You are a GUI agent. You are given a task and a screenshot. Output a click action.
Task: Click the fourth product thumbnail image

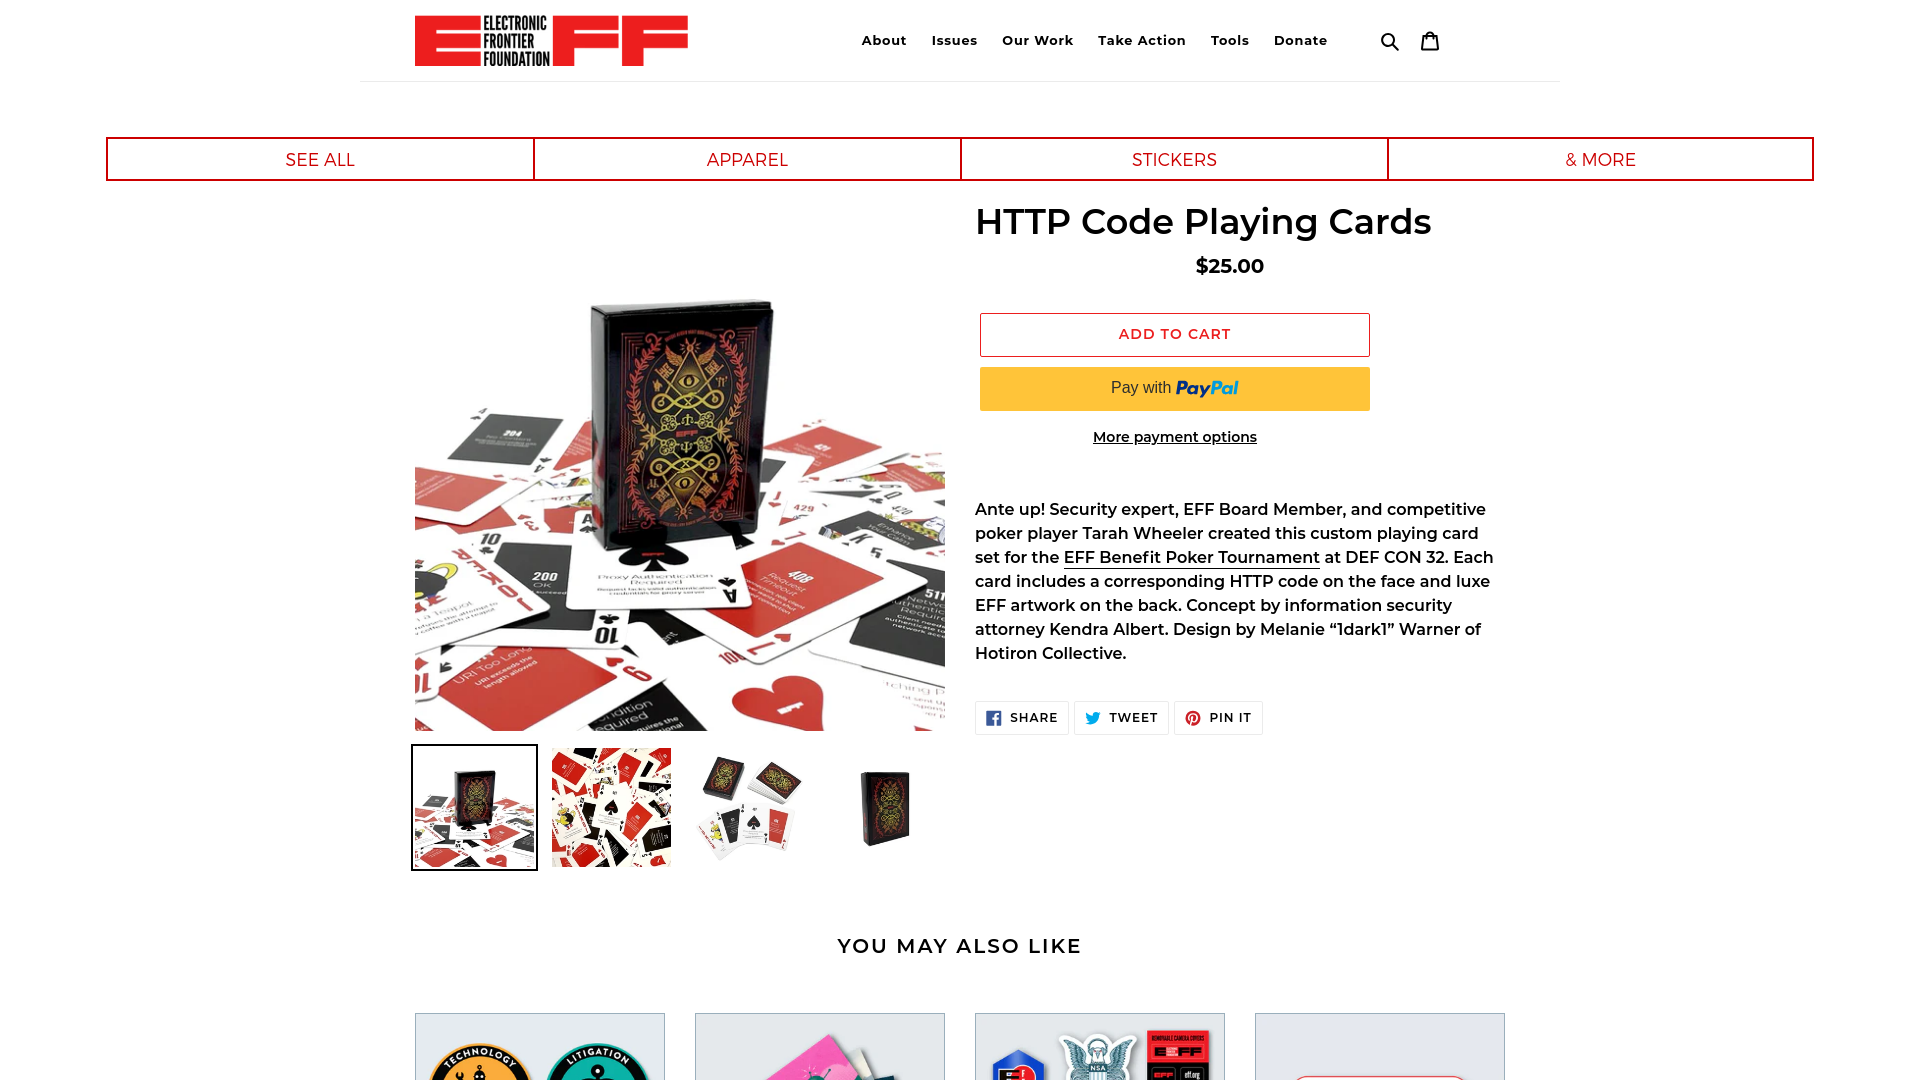(885, 807)
